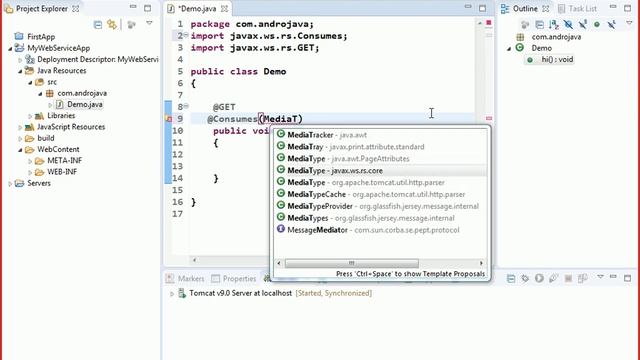
Task: Choose MediaType - java.awt.PageAttributes proposal
Action: 381,158
